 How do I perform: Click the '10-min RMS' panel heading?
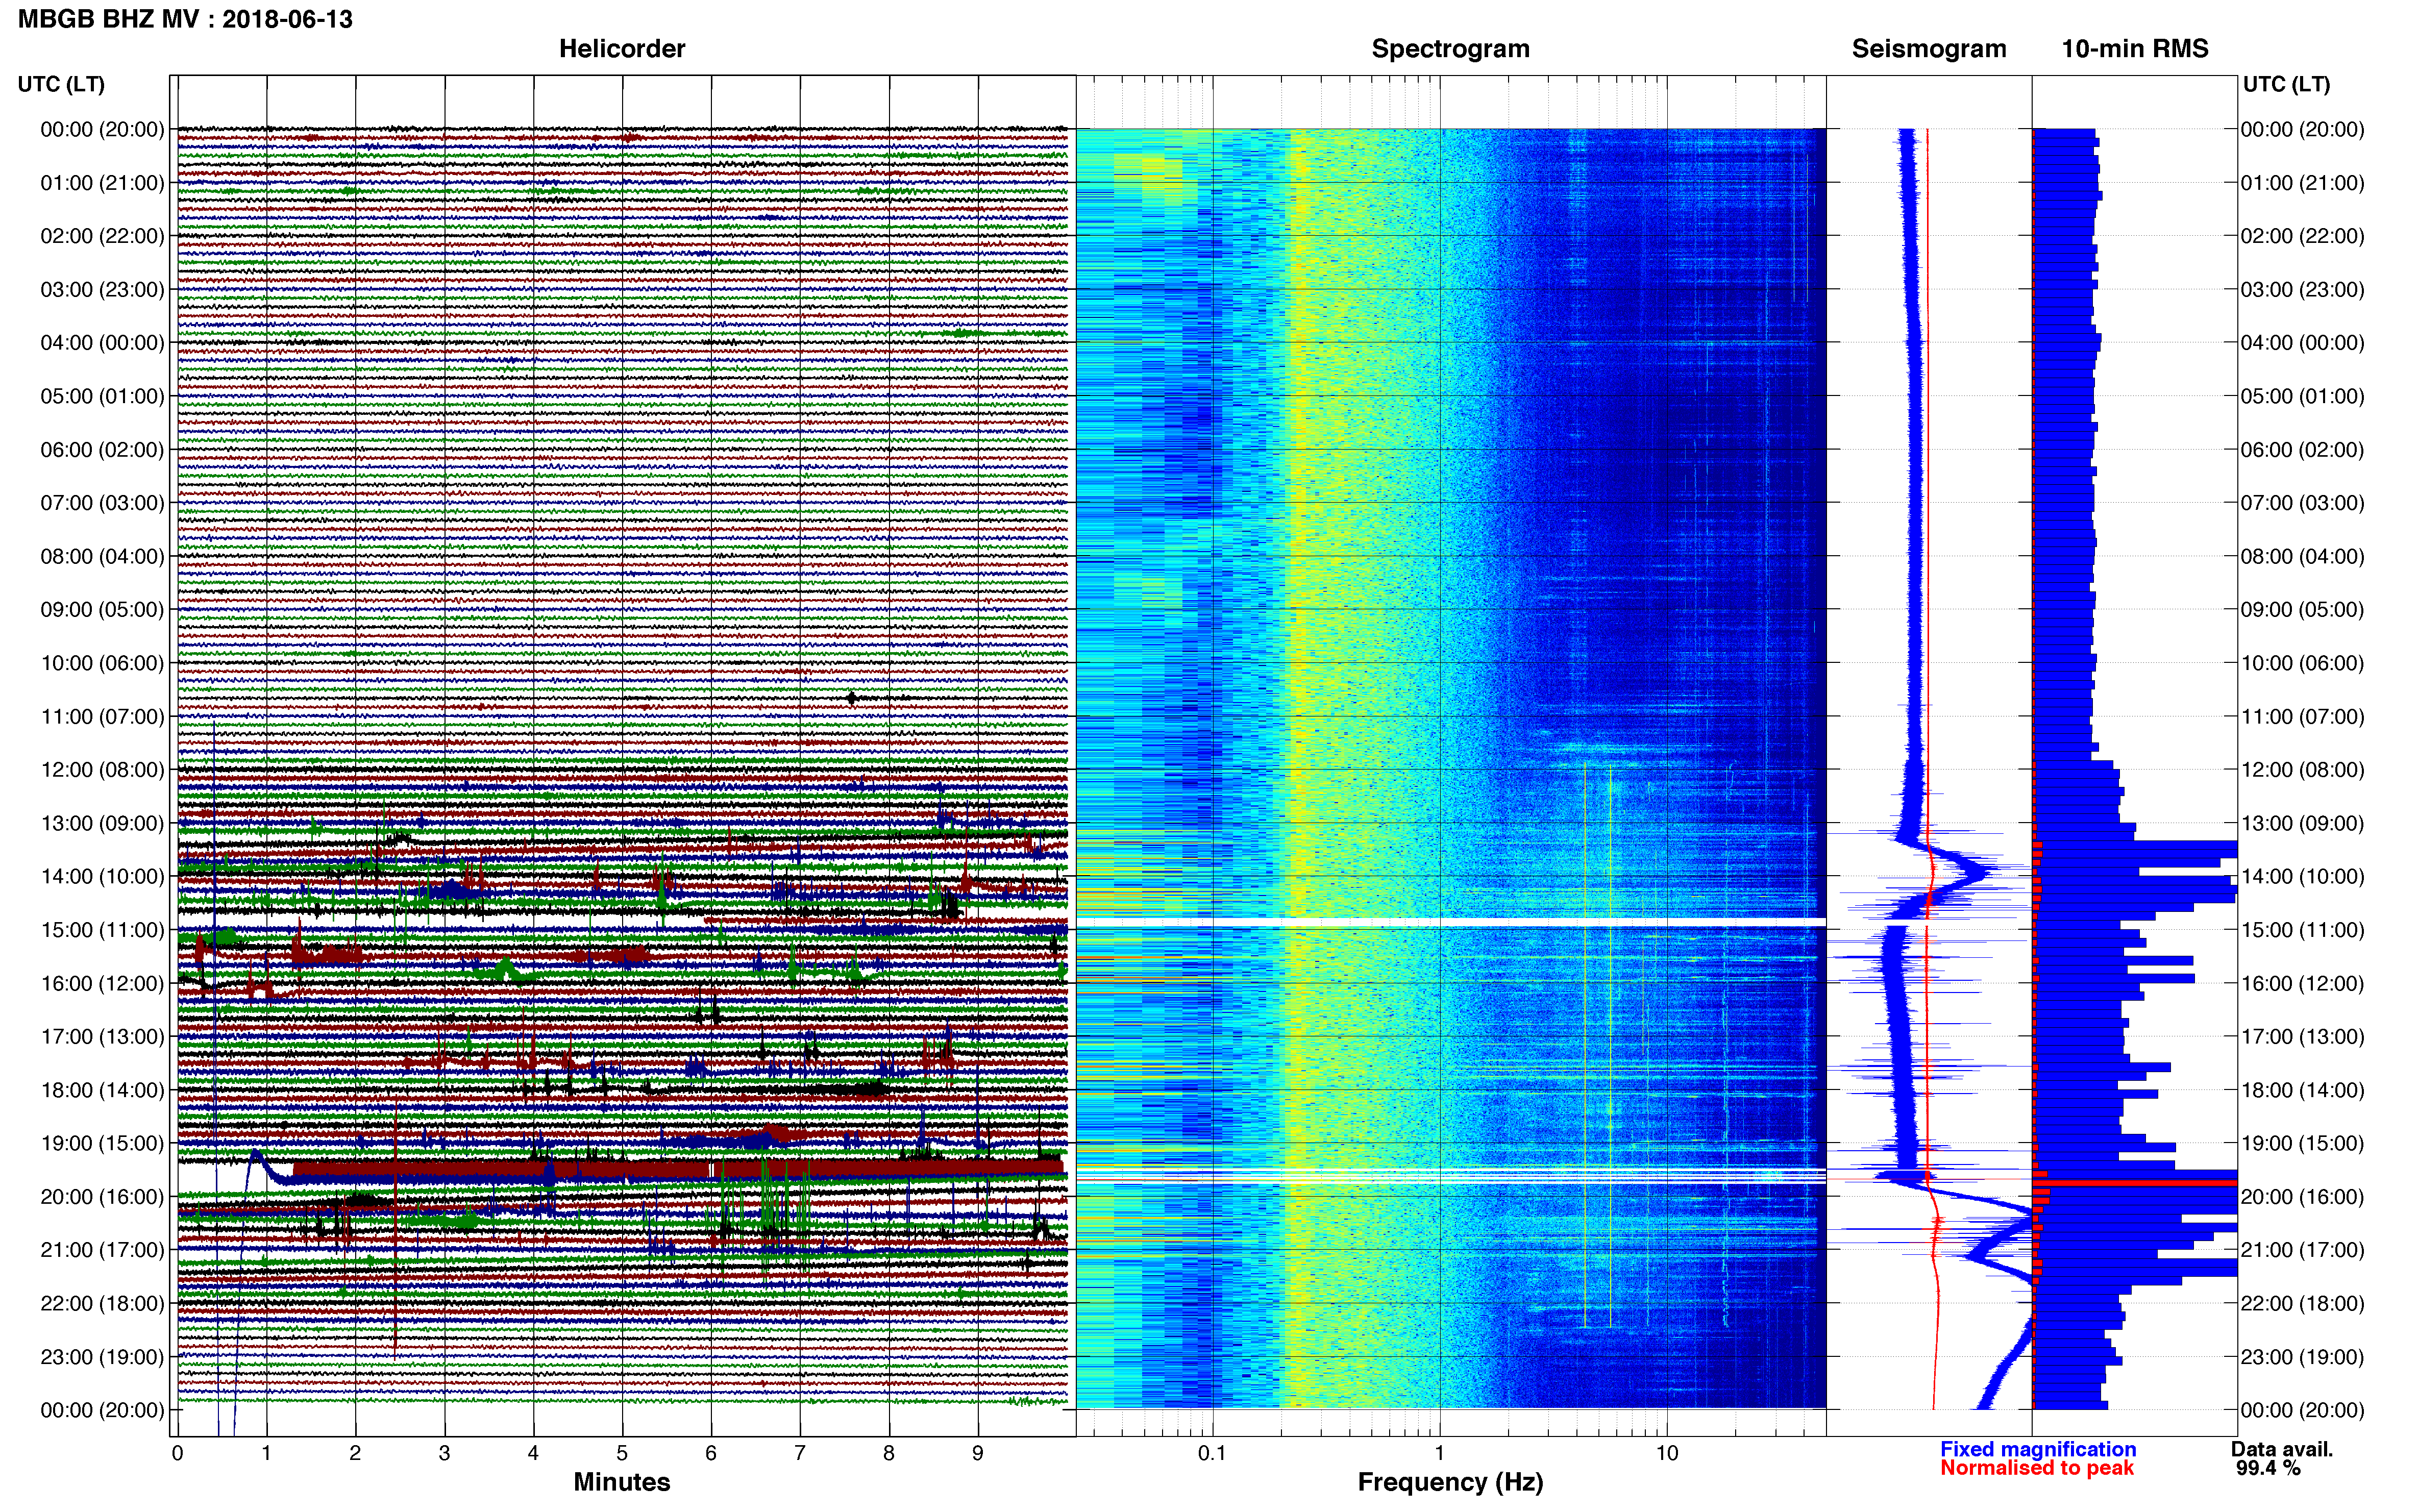pos(2135,49)
